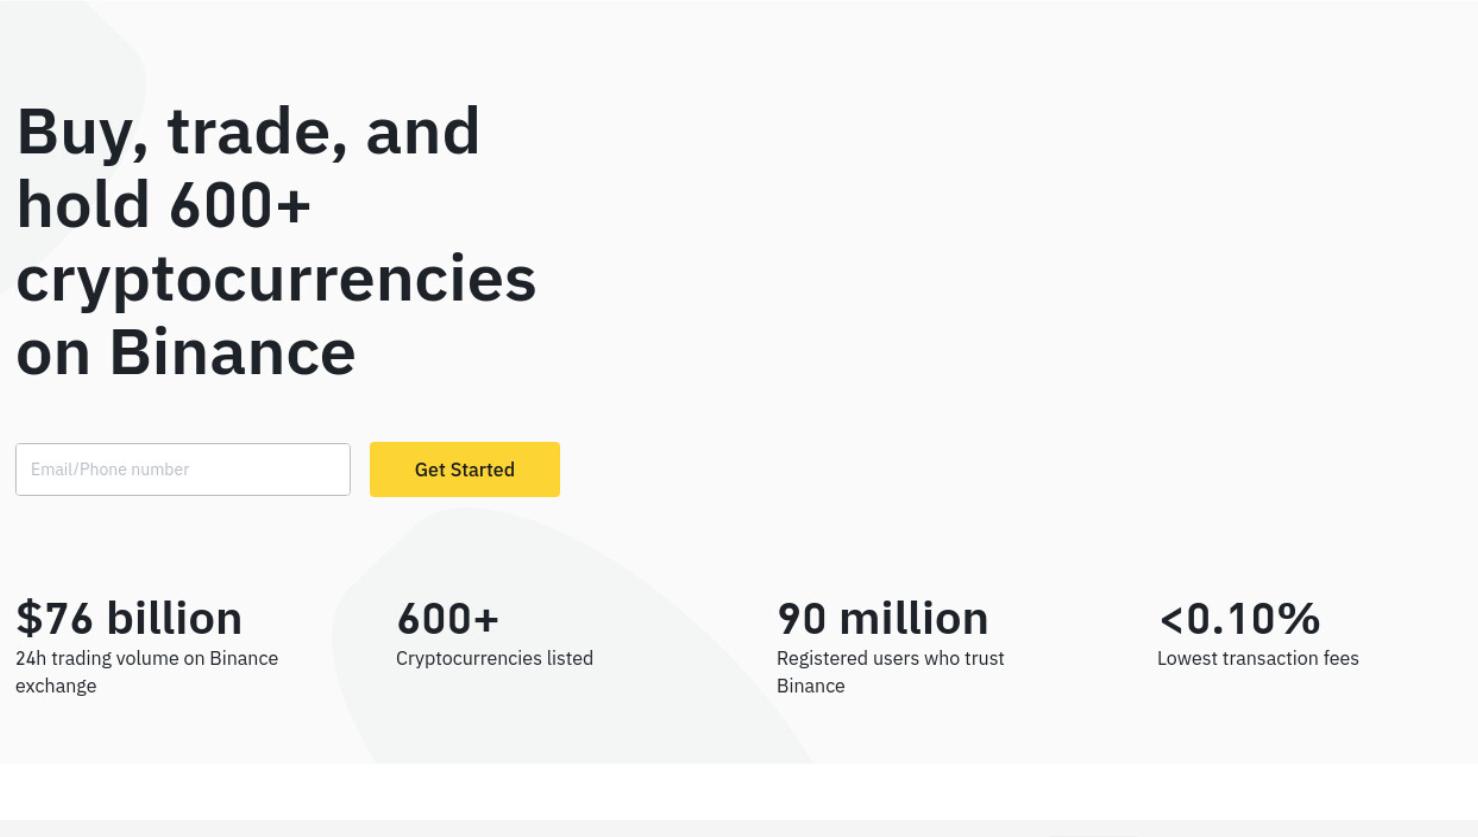Click the large 'cryptocurrencies' headline word
Viewport: 1478px width, 837px height.
[276, 280]
